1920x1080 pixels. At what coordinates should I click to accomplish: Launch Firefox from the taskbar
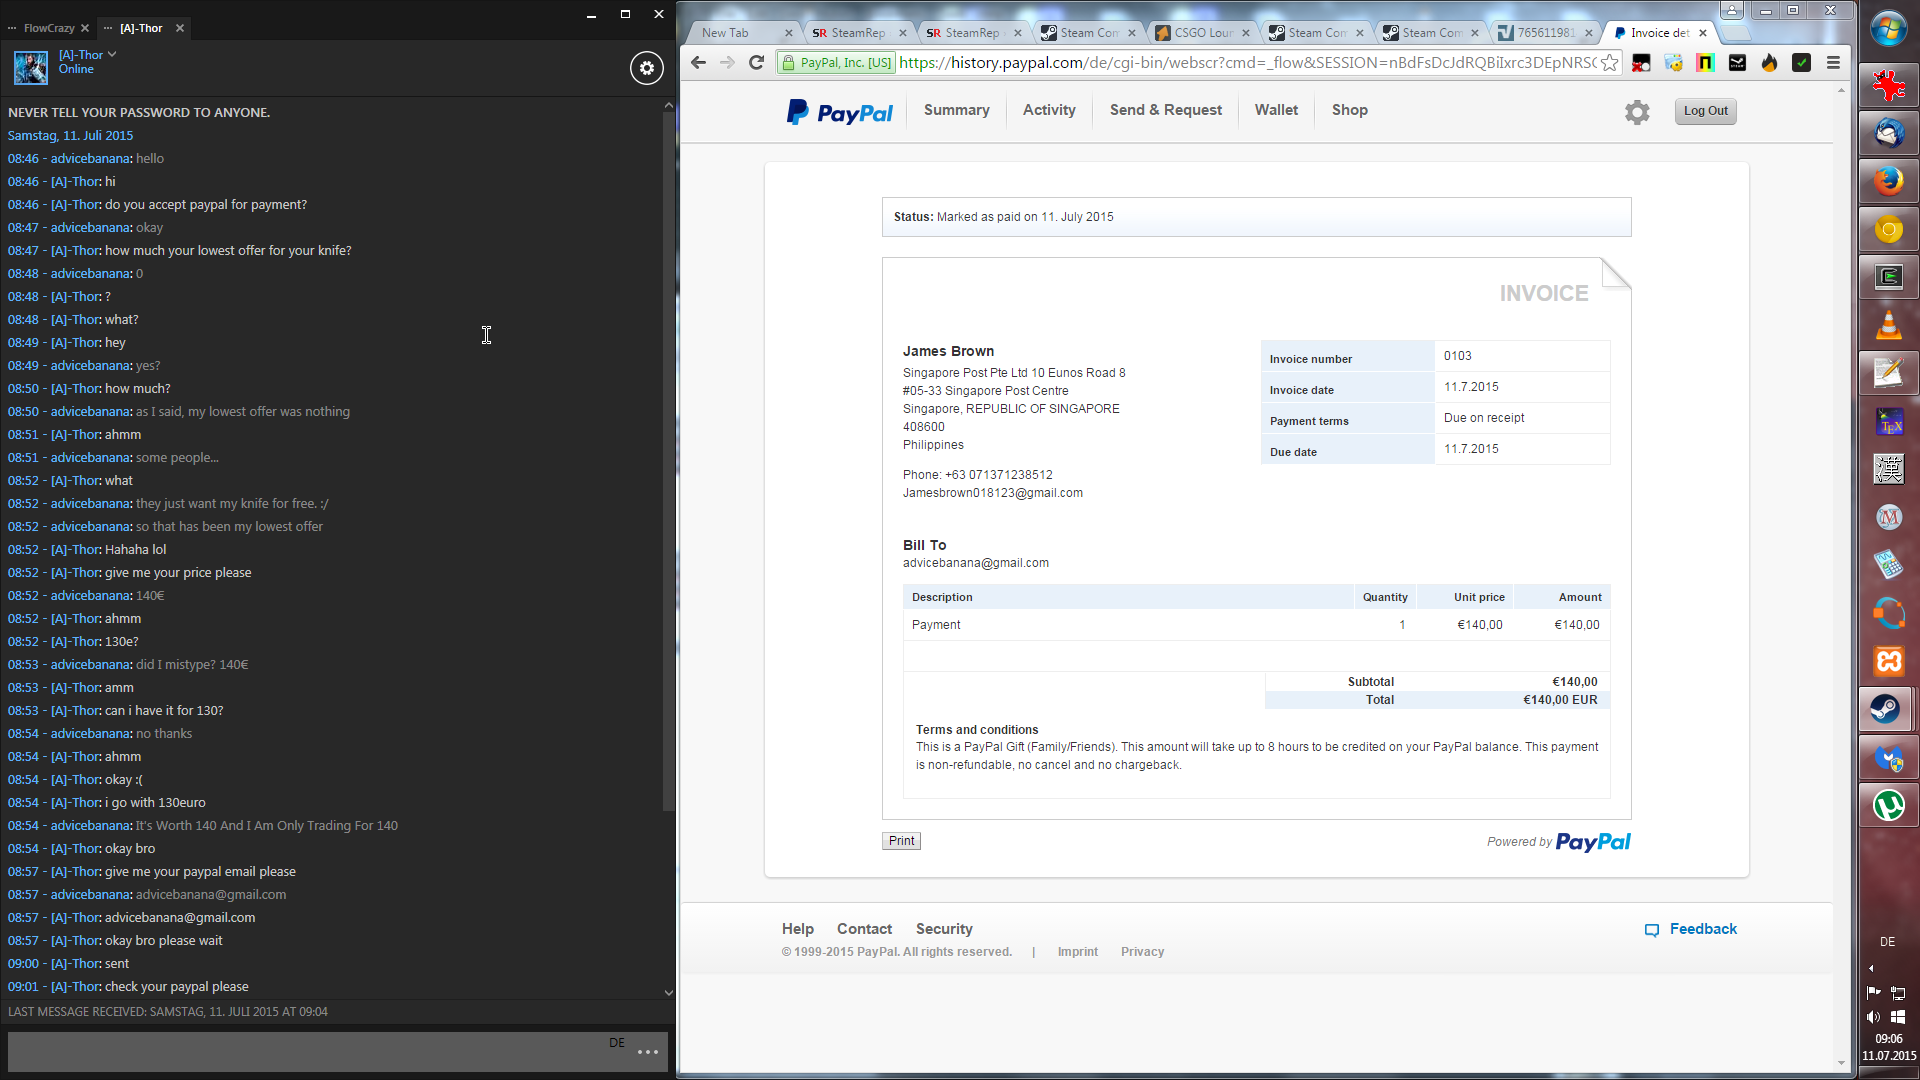tap(1888, 181)
